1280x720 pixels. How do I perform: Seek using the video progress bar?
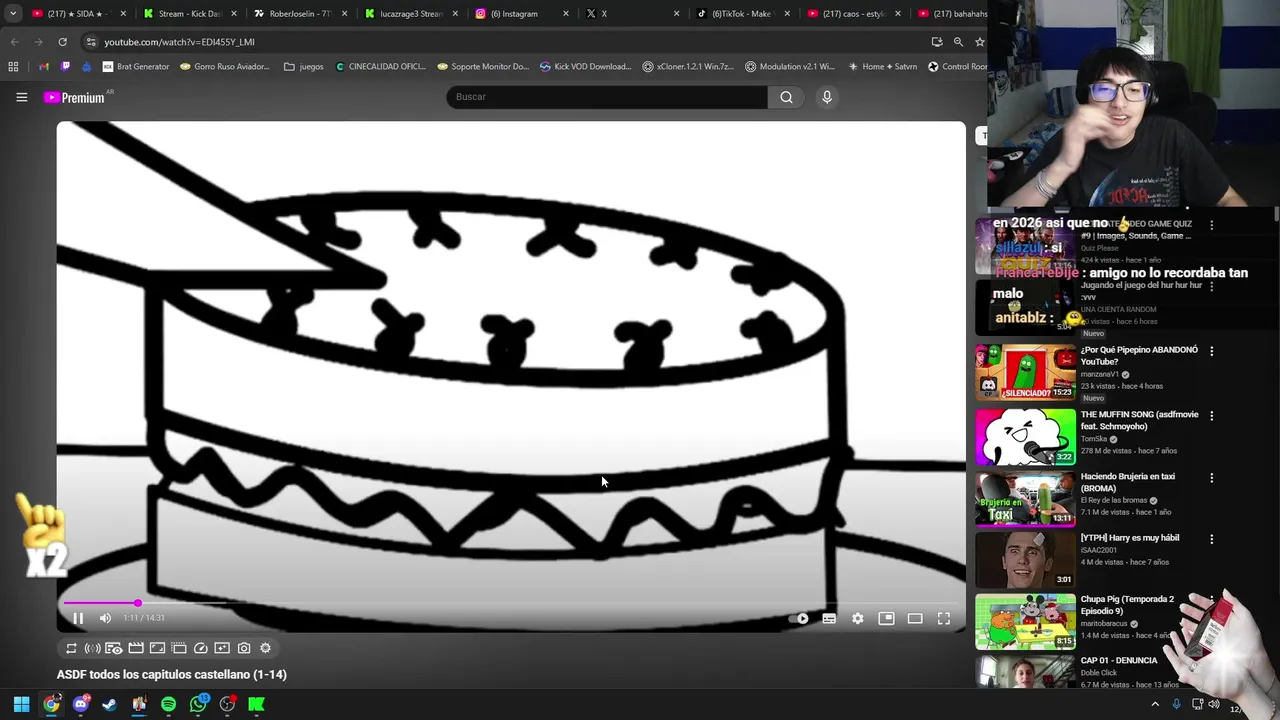click(510, 603)
